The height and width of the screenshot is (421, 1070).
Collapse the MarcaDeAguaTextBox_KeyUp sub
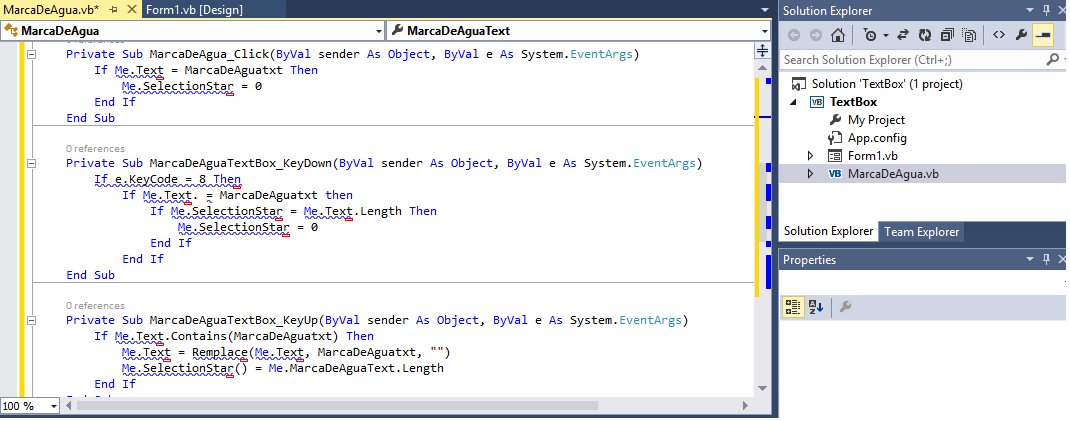[x=31, y=321]
